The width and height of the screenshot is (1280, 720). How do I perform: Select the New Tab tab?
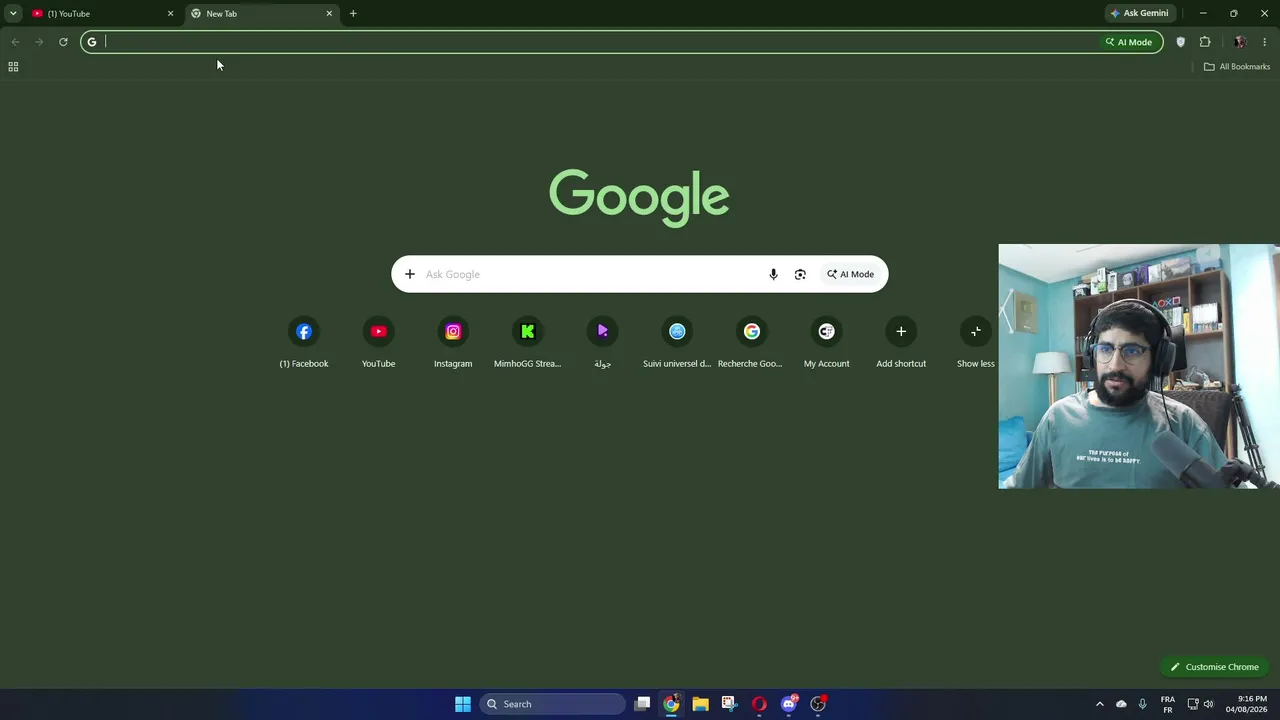(262, 13)
